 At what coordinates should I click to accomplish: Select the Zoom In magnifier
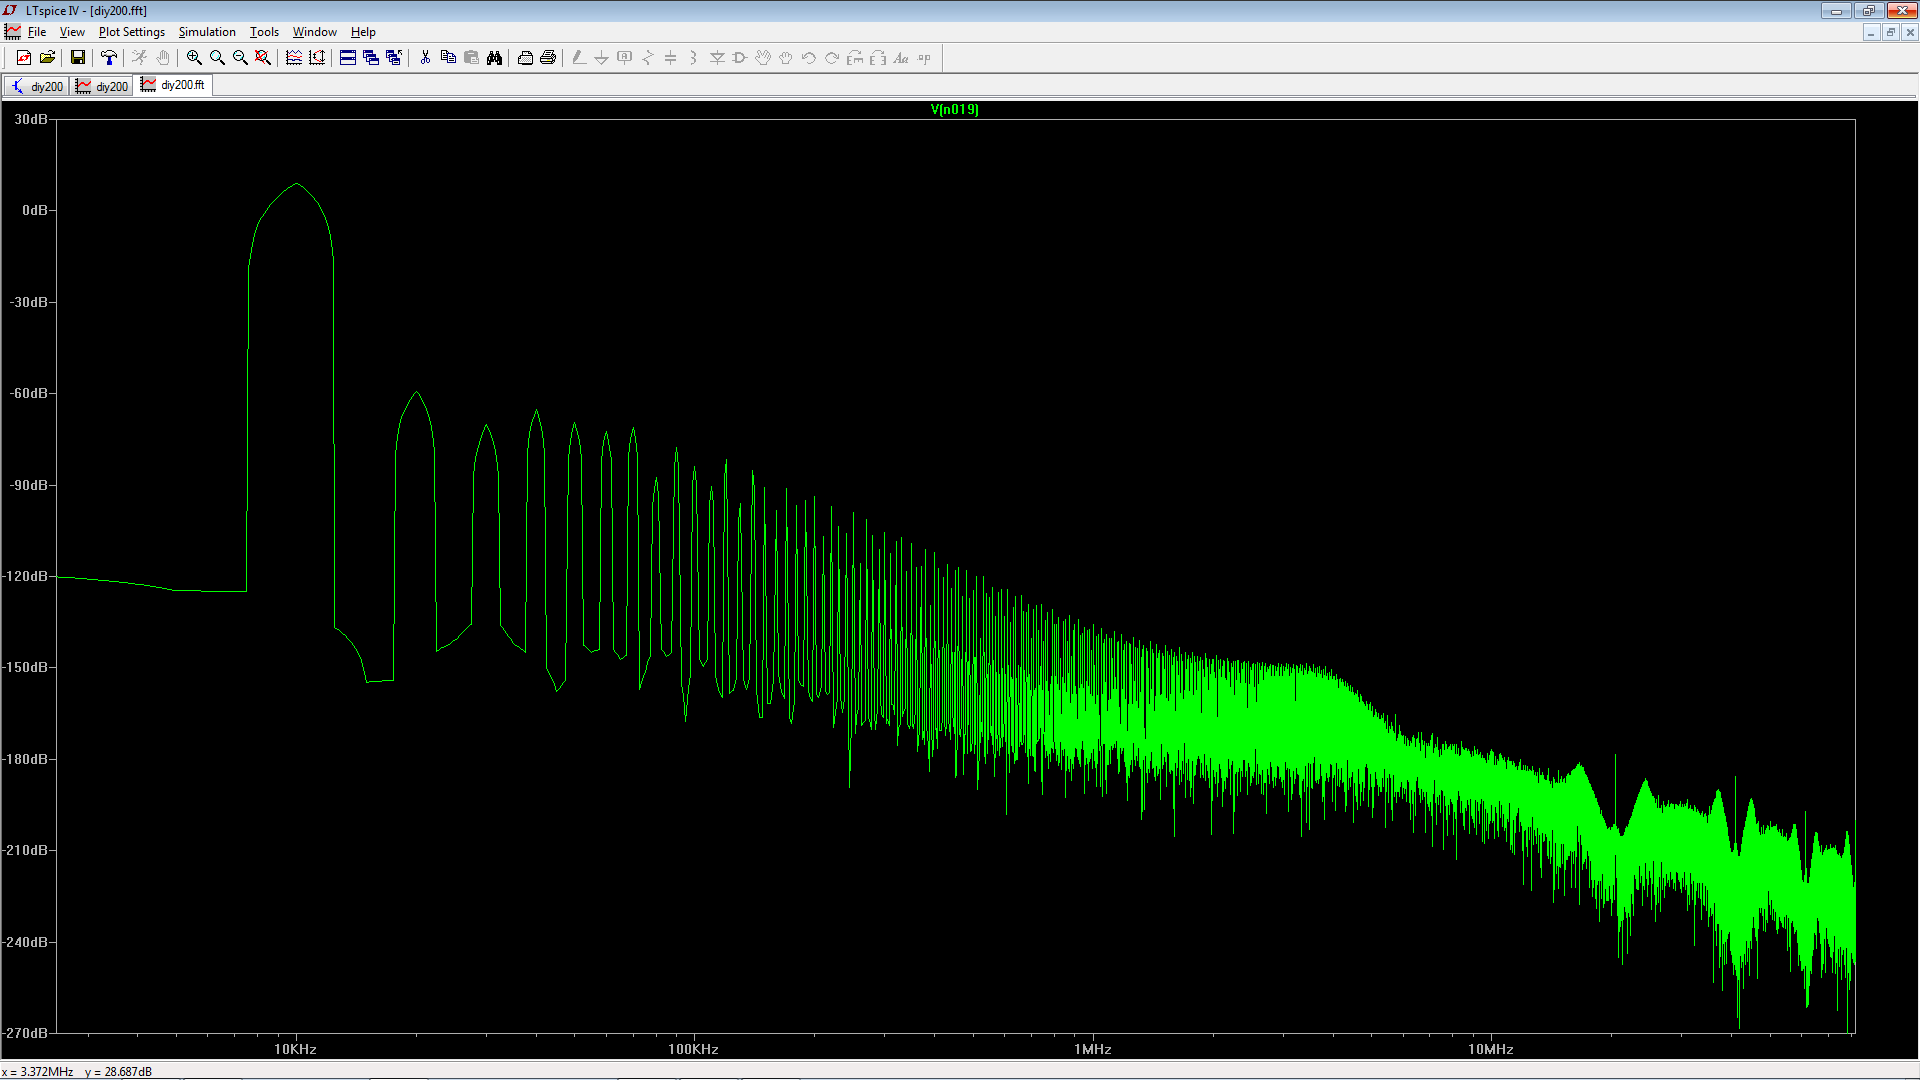[x=194, y=58]
